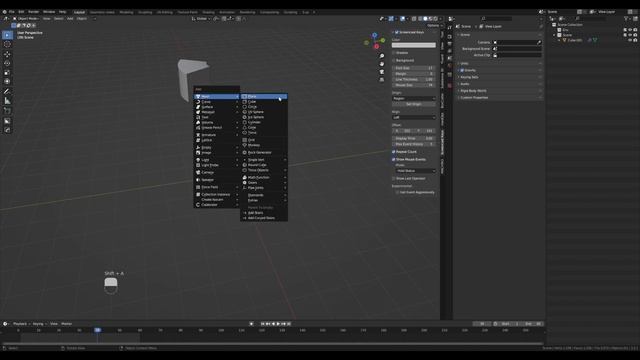Toggle Screencast Keys checkbox

pyautogui.click(x=397, y=32)
